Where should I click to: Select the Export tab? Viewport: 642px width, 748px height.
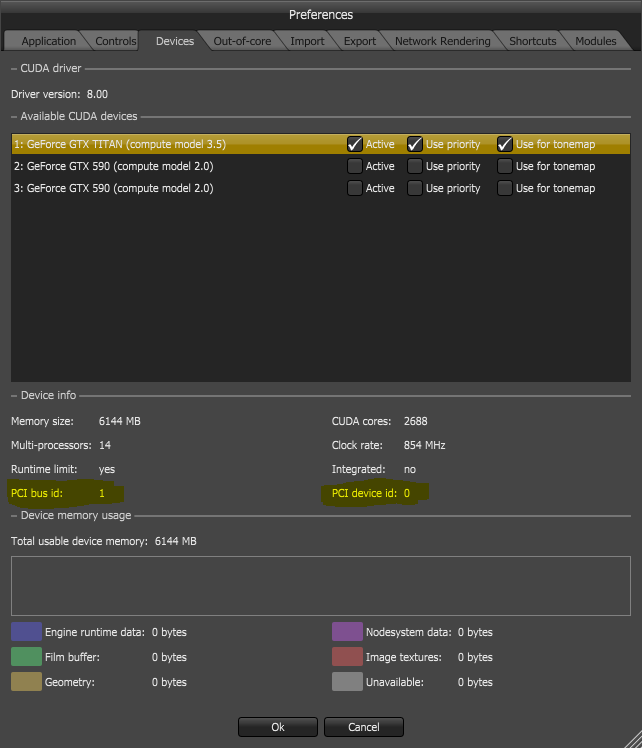click(359, 41)
